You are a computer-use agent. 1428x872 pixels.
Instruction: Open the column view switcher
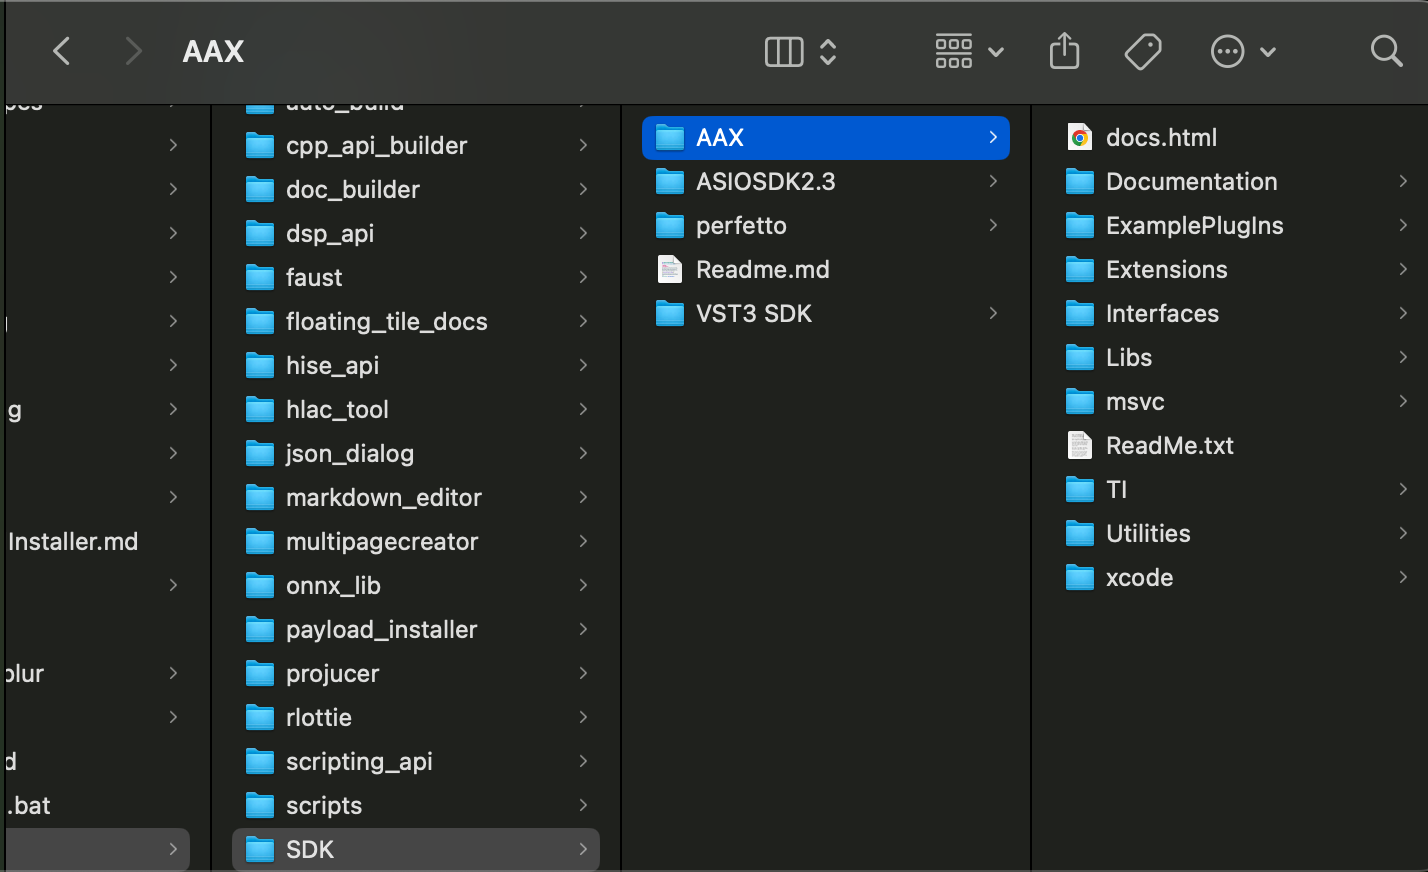click(784, 51)
